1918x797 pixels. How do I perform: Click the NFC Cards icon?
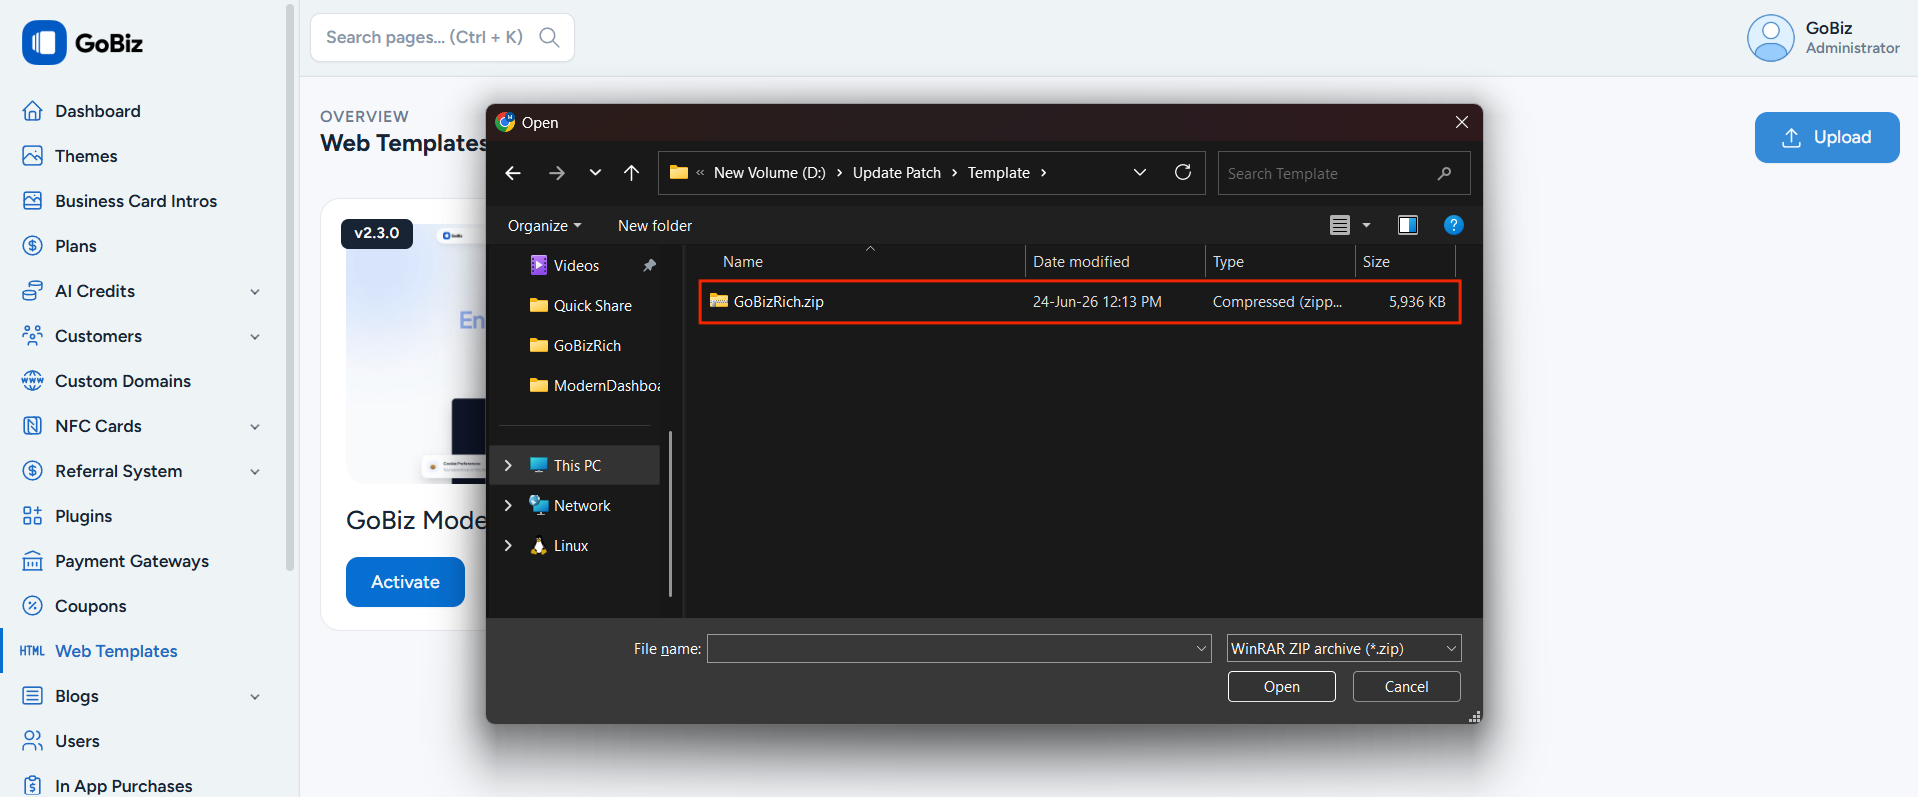(x=33, y=426)
